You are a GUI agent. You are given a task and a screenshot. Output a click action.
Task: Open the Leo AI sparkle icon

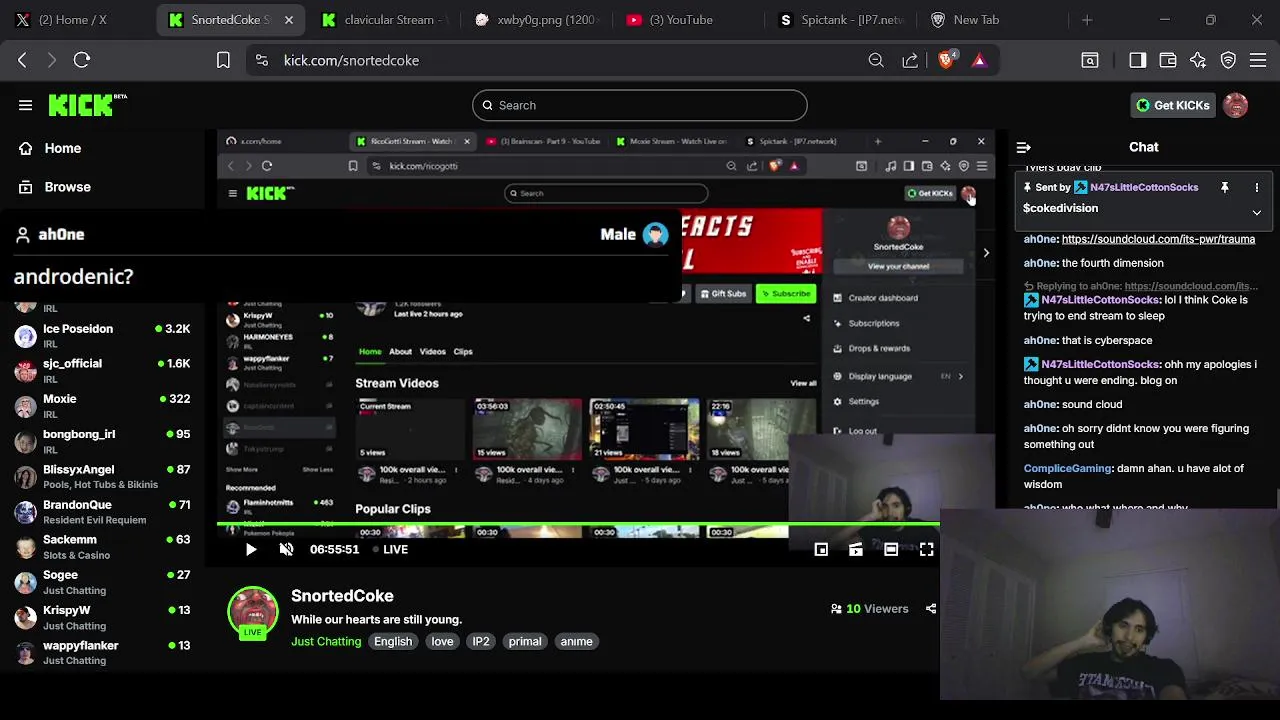tap(1198, 60)
